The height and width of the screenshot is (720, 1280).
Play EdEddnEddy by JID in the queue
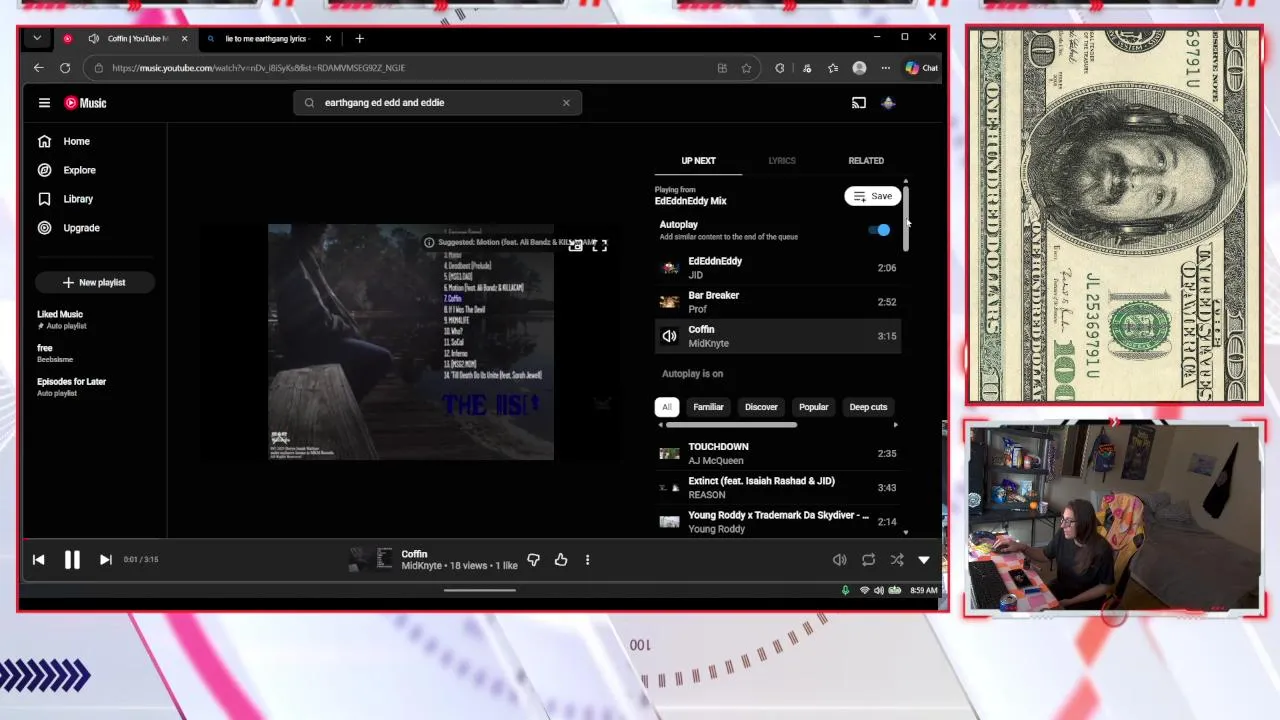778,268
